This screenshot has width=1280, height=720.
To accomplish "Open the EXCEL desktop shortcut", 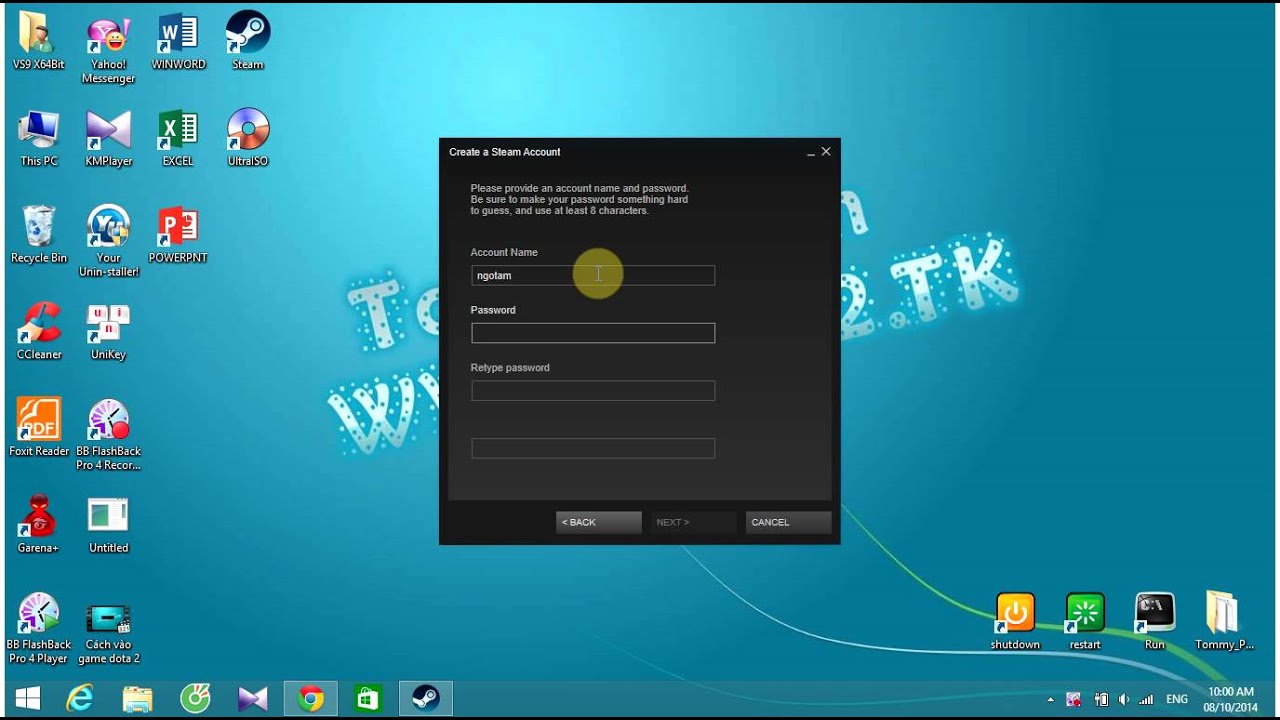I will click(x=178, y=138).
